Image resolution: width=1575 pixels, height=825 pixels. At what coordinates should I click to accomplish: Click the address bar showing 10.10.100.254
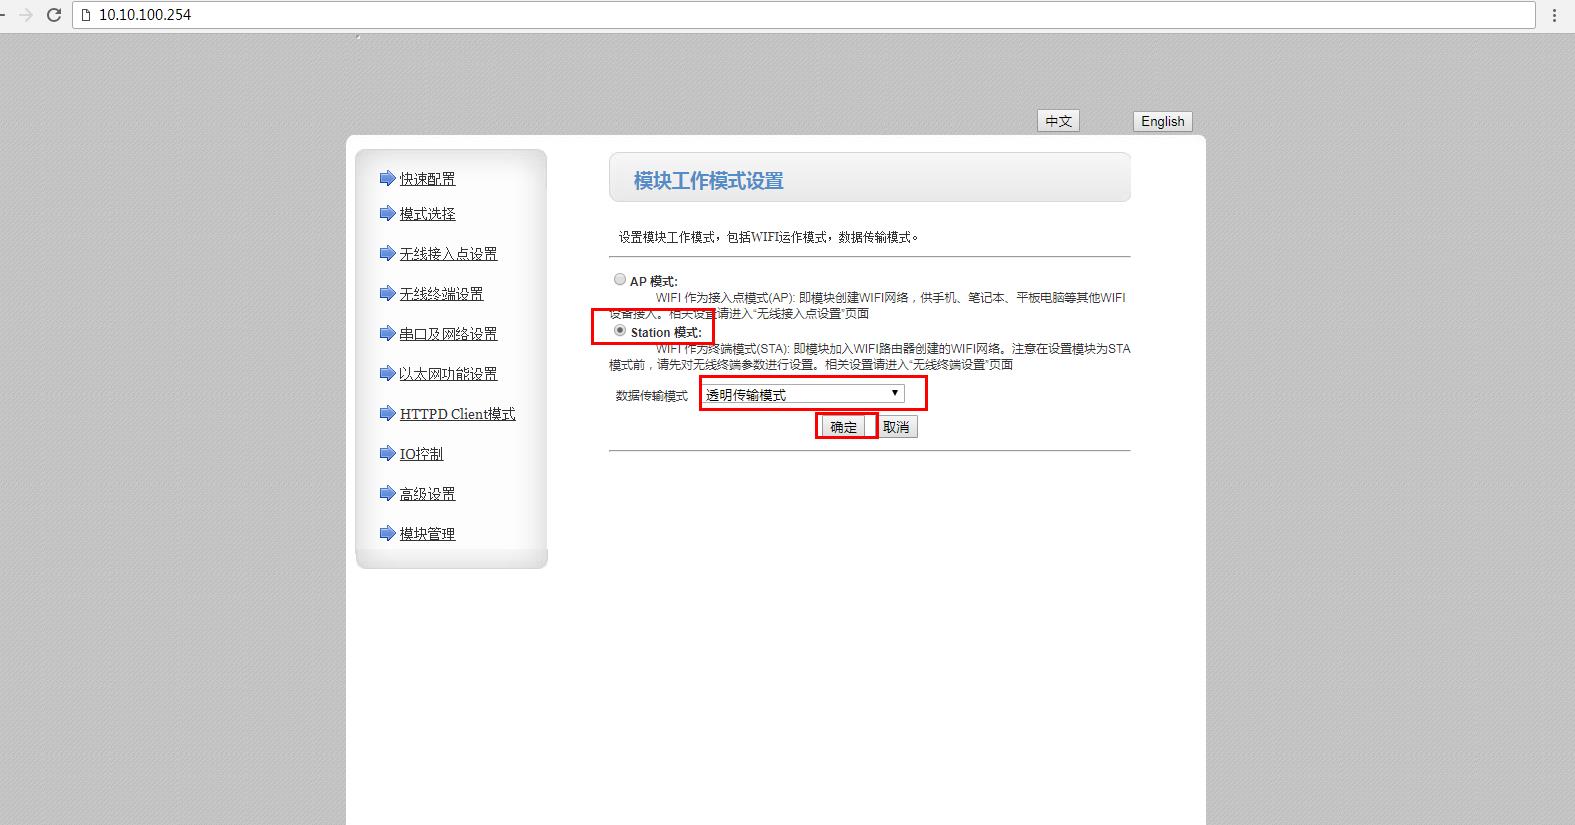pos(800,15)
